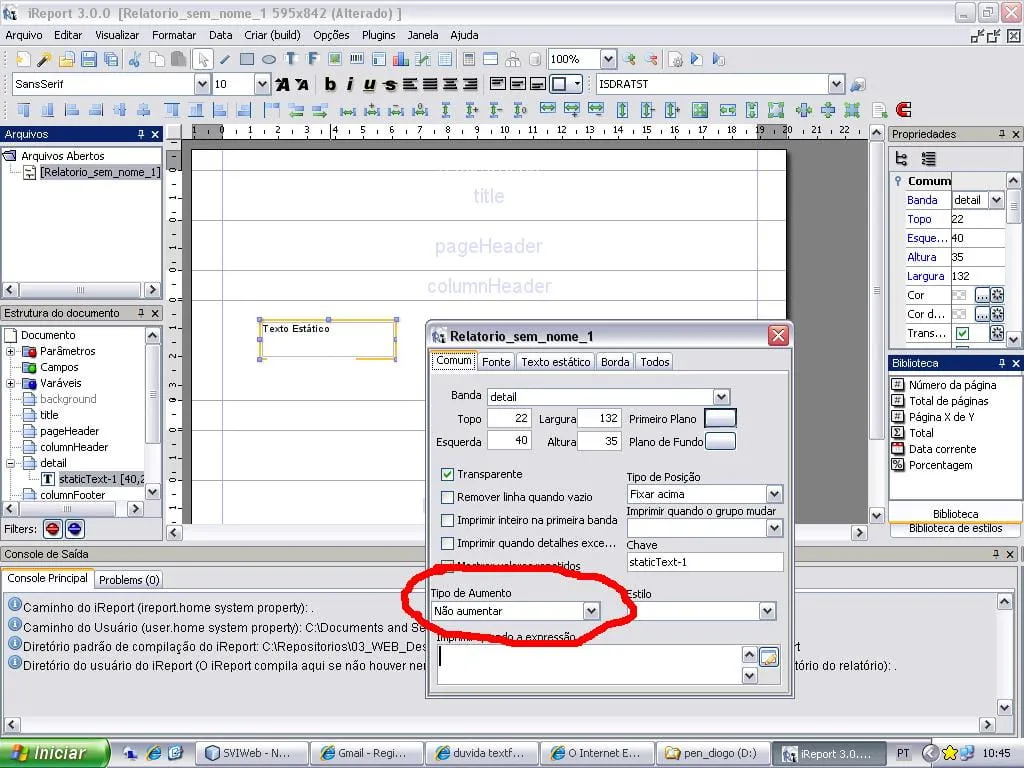Open the ISDRATST datasource dropdown

837,84
